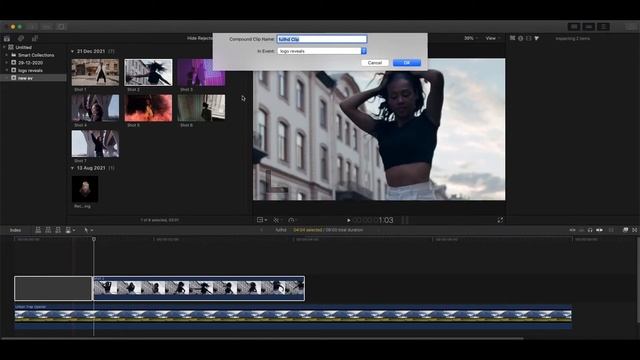Open the Info inspector filter icon
Viewport: 640px width, 360px height.
[537, 38]
